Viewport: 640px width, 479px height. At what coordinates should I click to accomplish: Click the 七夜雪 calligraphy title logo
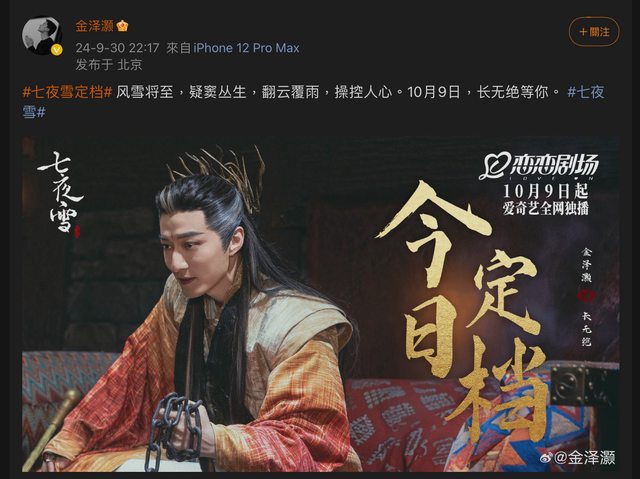point(60,191)
